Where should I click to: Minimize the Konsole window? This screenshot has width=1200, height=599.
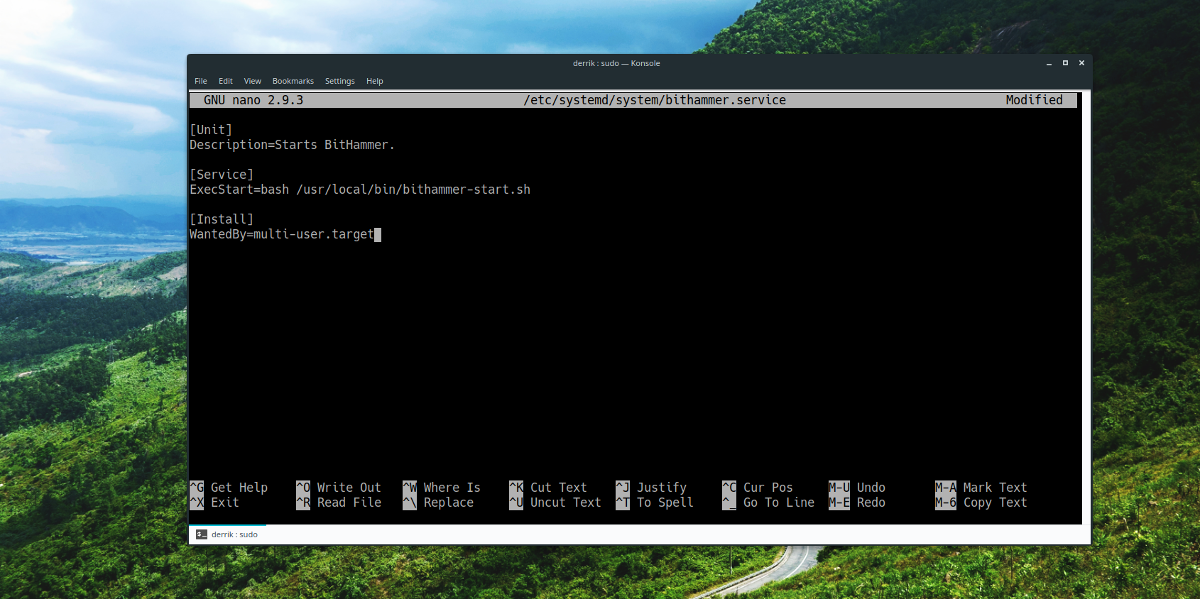(1048, 63)
